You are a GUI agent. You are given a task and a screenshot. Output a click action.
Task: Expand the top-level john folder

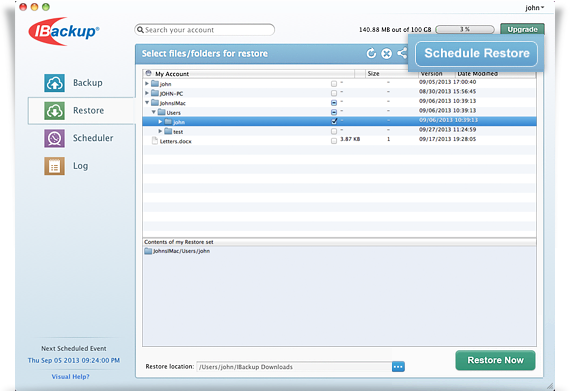tap(147, 84)
